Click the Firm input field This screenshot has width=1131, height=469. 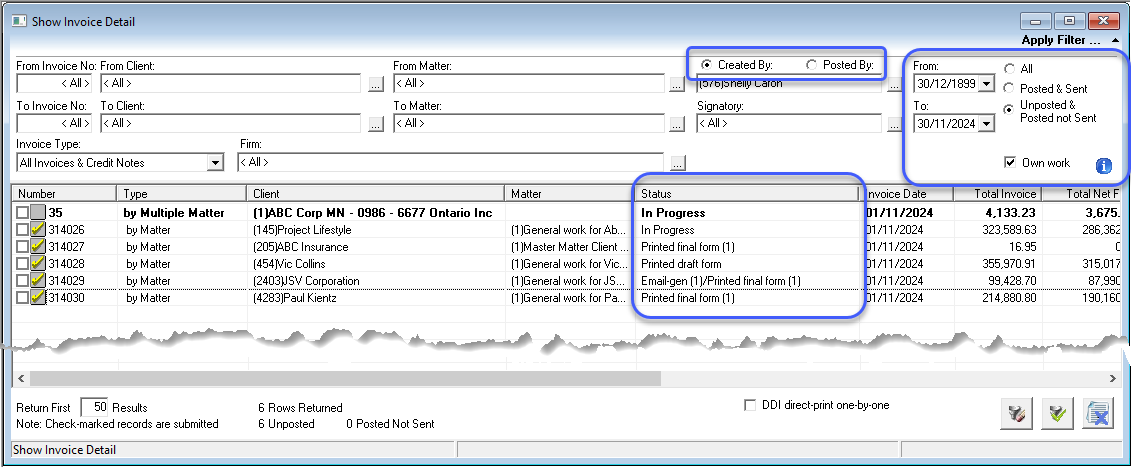click(x=450, y=163)
